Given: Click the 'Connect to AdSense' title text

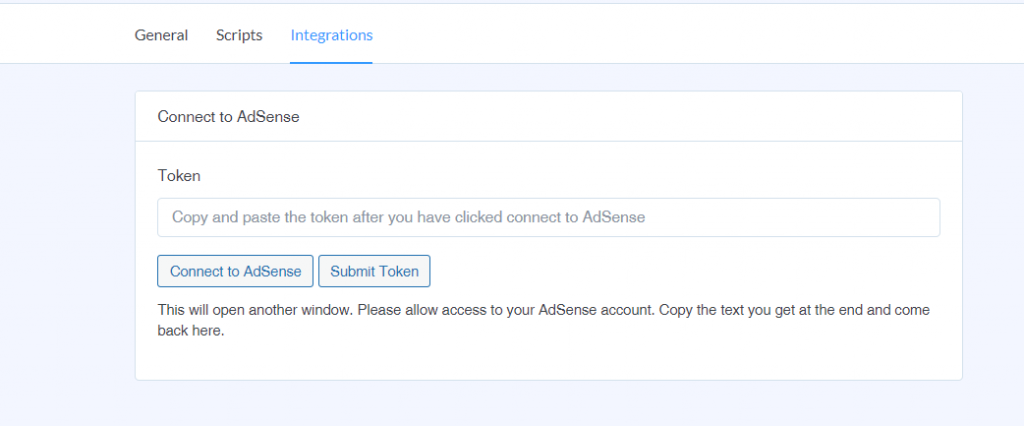Looking at the screenshot, I should click(x=229, y=117).
